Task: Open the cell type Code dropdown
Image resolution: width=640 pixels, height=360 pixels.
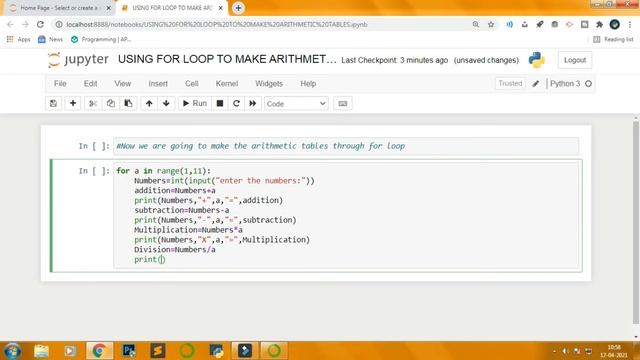Action: point(296,104)
